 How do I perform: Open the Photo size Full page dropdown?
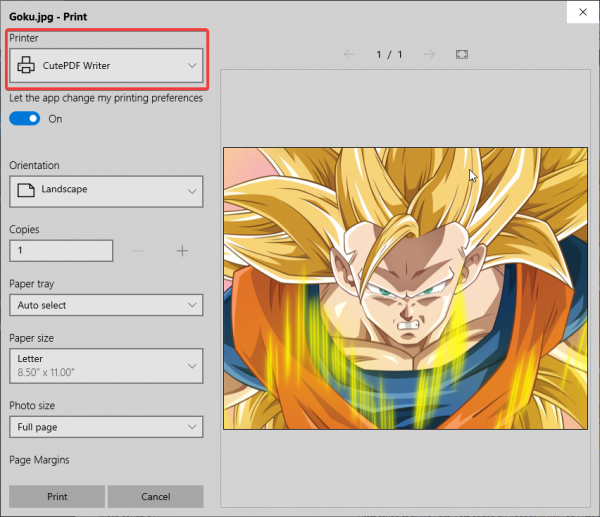click(x=106, y=427)
